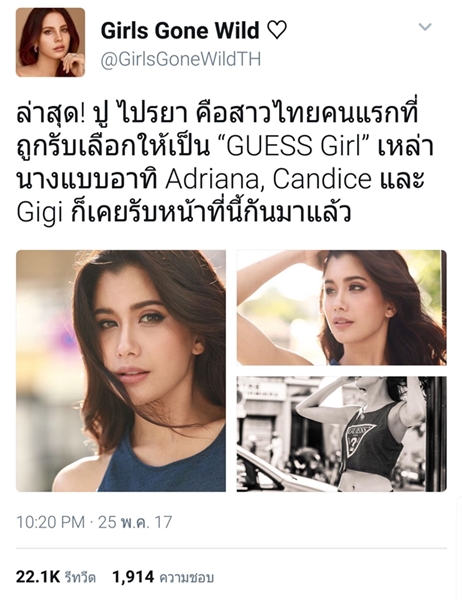Viewport: 462px width, 600px height.
Task: Tap the heart symbol beside account name
Action: point(276,31)
